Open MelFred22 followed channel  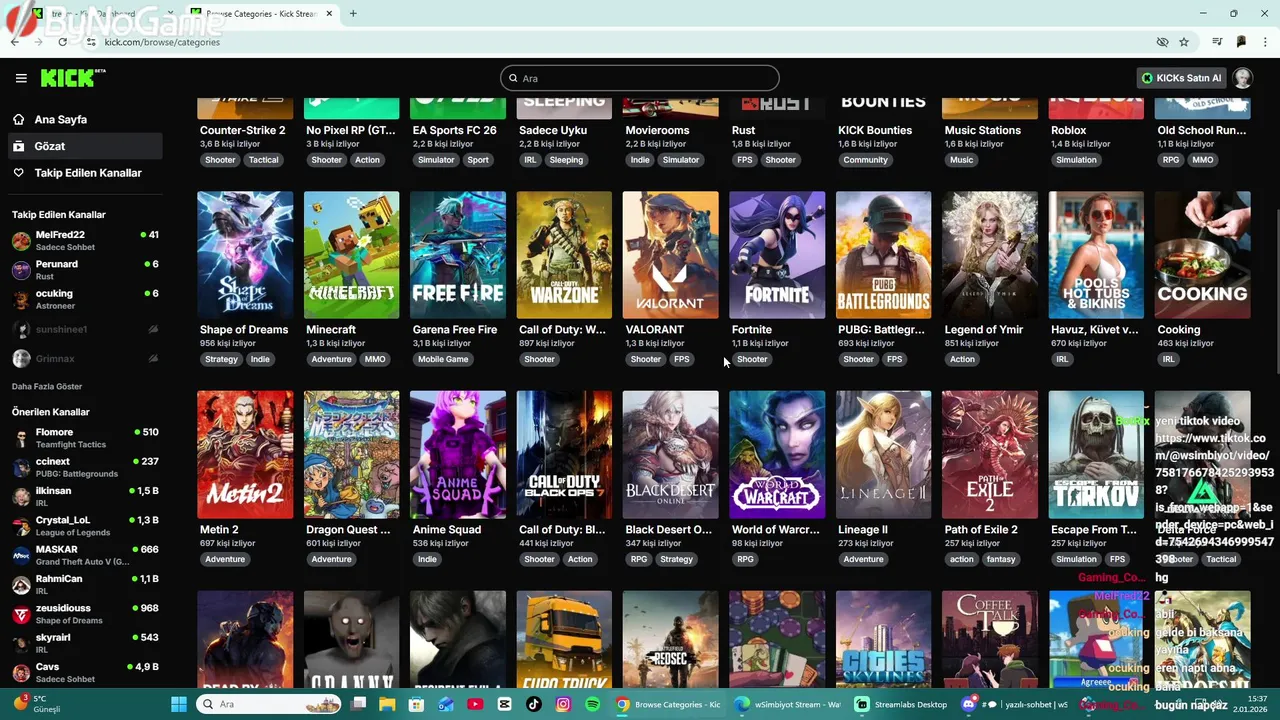[85, 240]
